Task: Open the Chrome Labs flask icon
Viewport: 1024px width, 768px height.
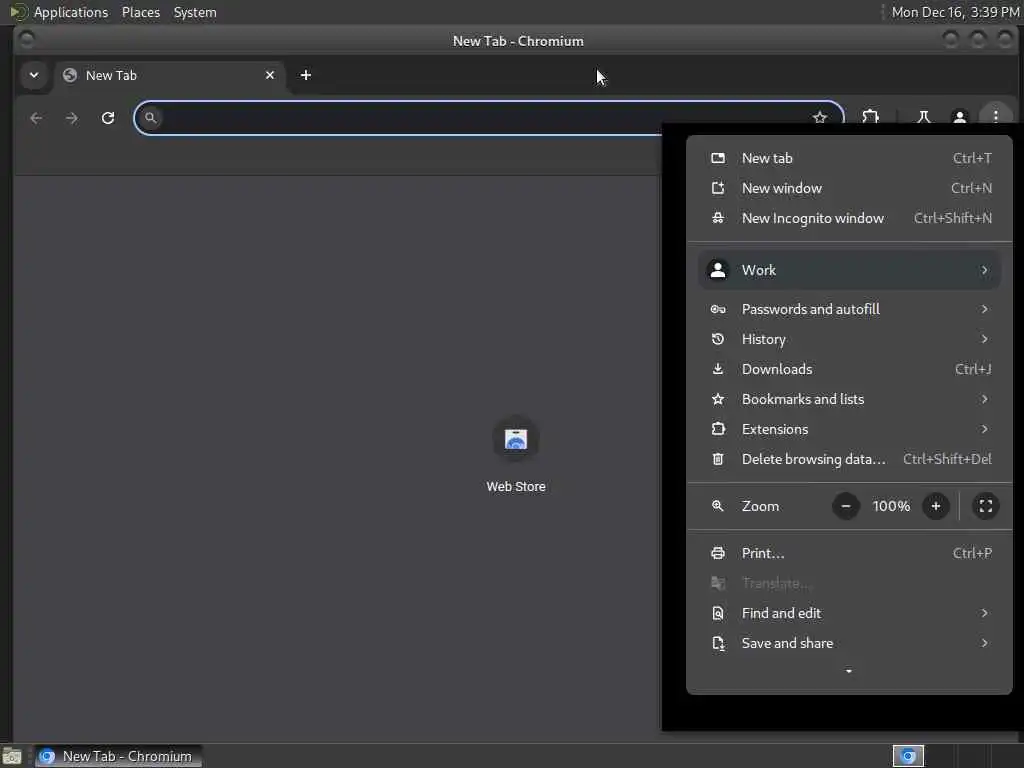Action: click(923, 118)
